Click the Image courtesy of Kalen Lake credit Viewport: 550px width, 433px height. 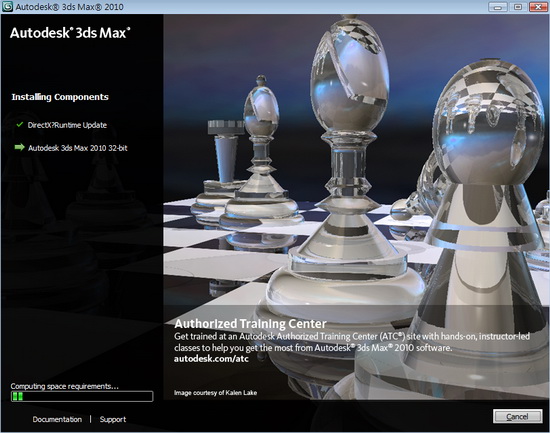pos(215,393)
